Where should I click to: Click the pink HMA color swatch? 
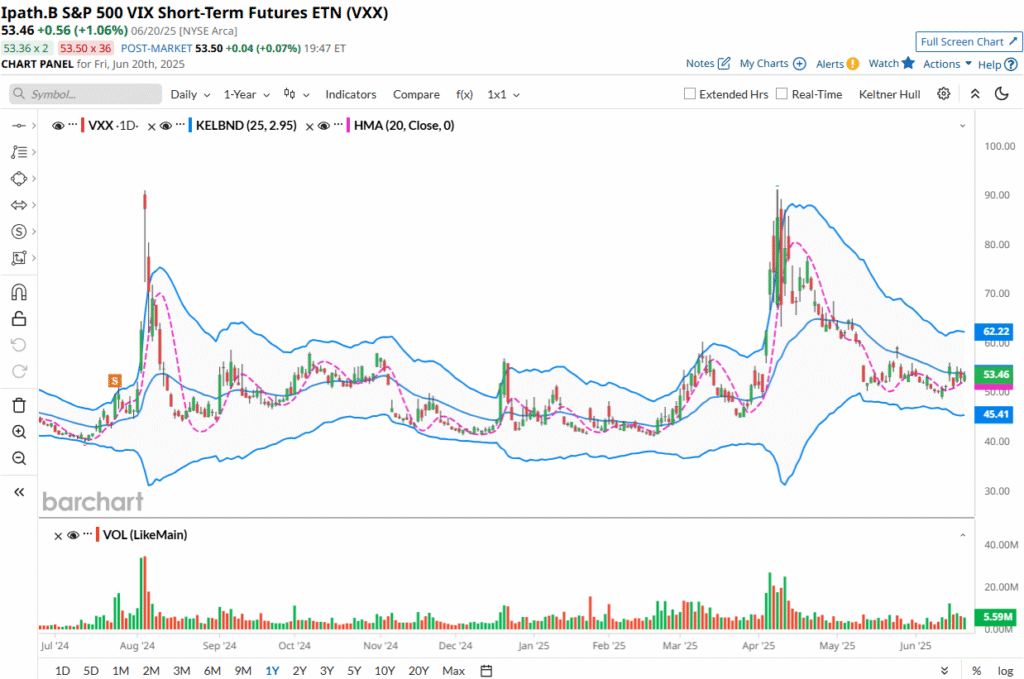[347, 126]
